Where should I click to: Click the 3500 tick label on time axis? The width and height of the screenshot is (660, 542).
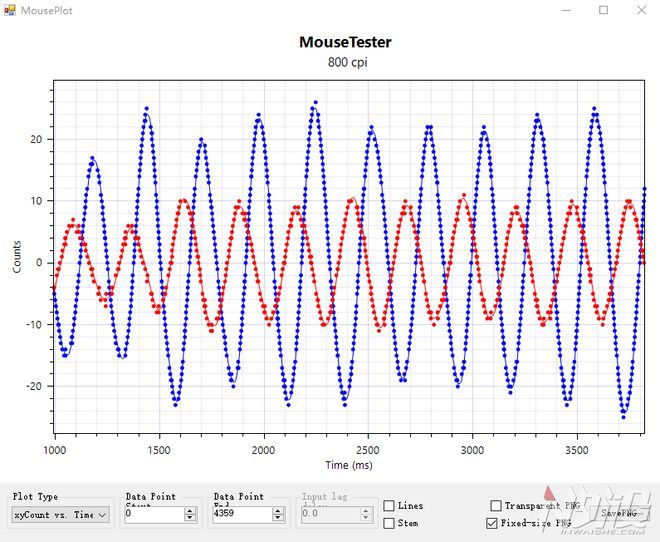click(x=576, y=450)
